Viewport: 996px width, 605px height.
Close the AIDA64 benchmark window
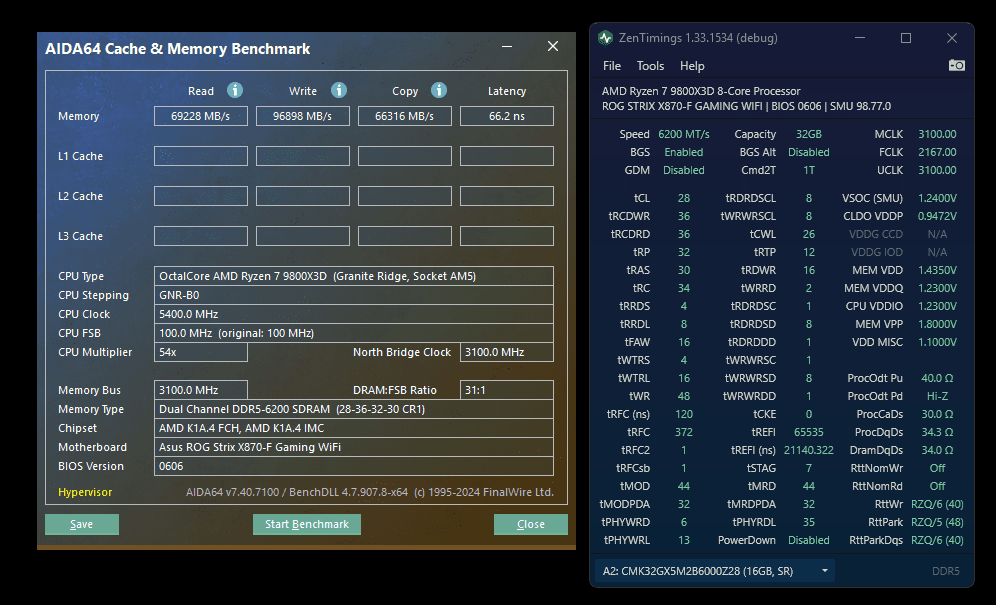[x=553, y=46]
